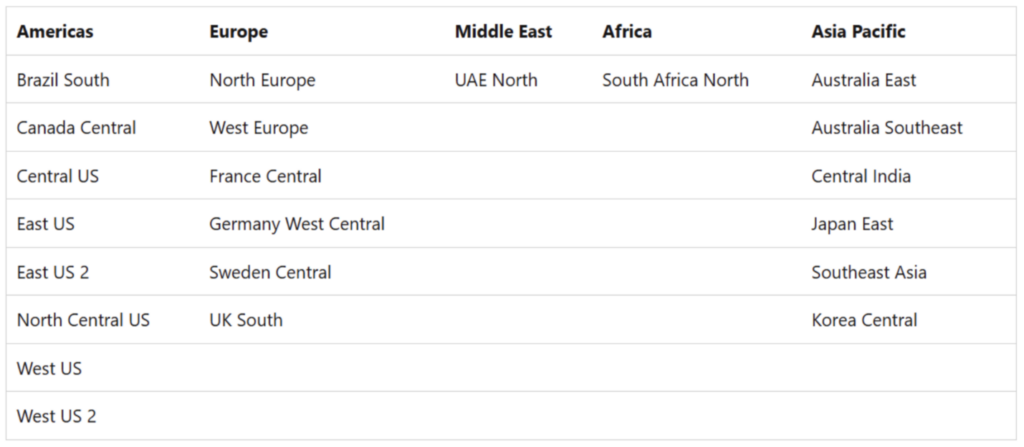Select the Australia Southeast cell
Screen dimensions: 1024x447
tap(887, 127)
